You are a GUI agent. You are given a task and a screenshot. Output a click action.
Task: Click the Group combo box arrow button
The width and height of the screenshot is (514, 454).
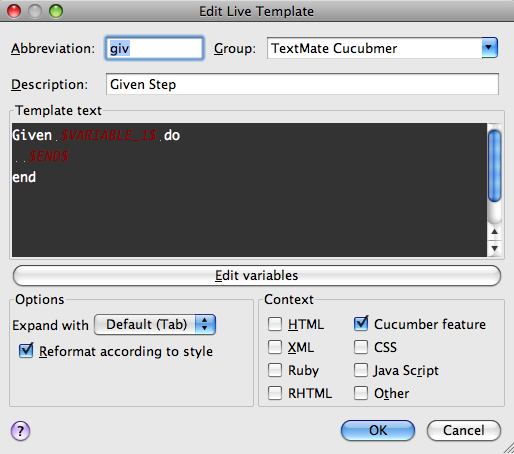(x=489, y=48)
